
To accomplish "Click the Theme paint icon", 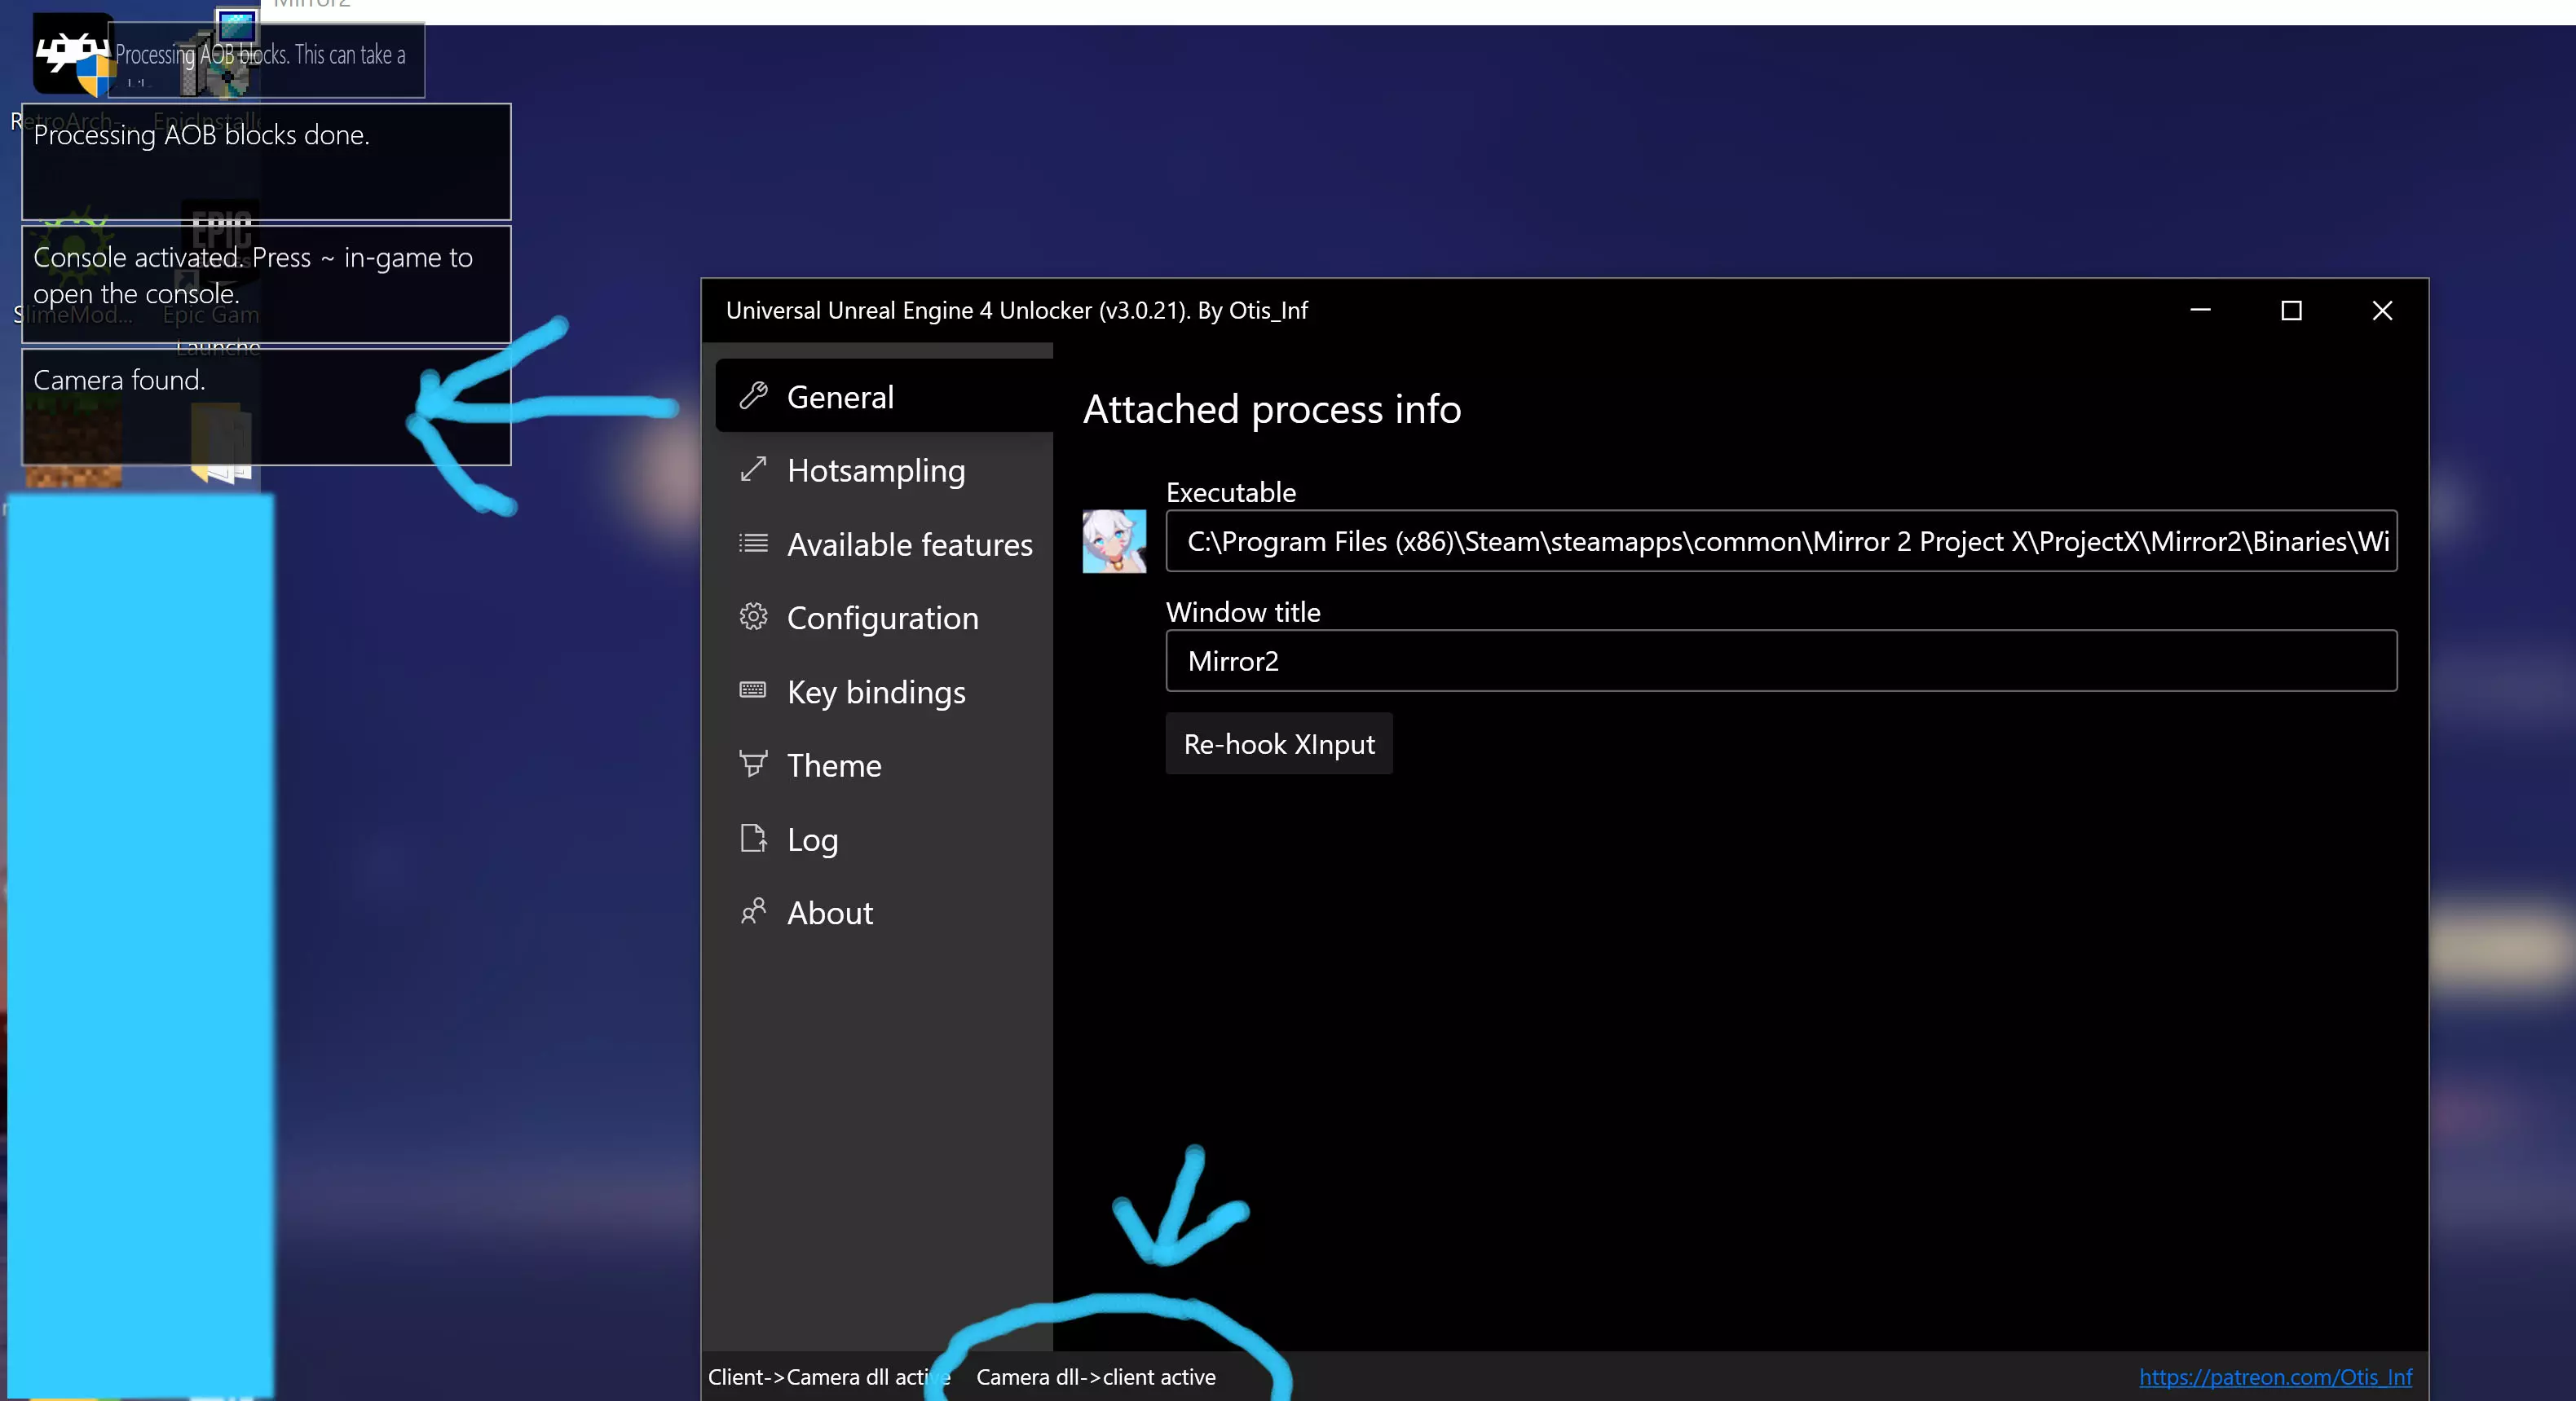I will tap(753, 764).
